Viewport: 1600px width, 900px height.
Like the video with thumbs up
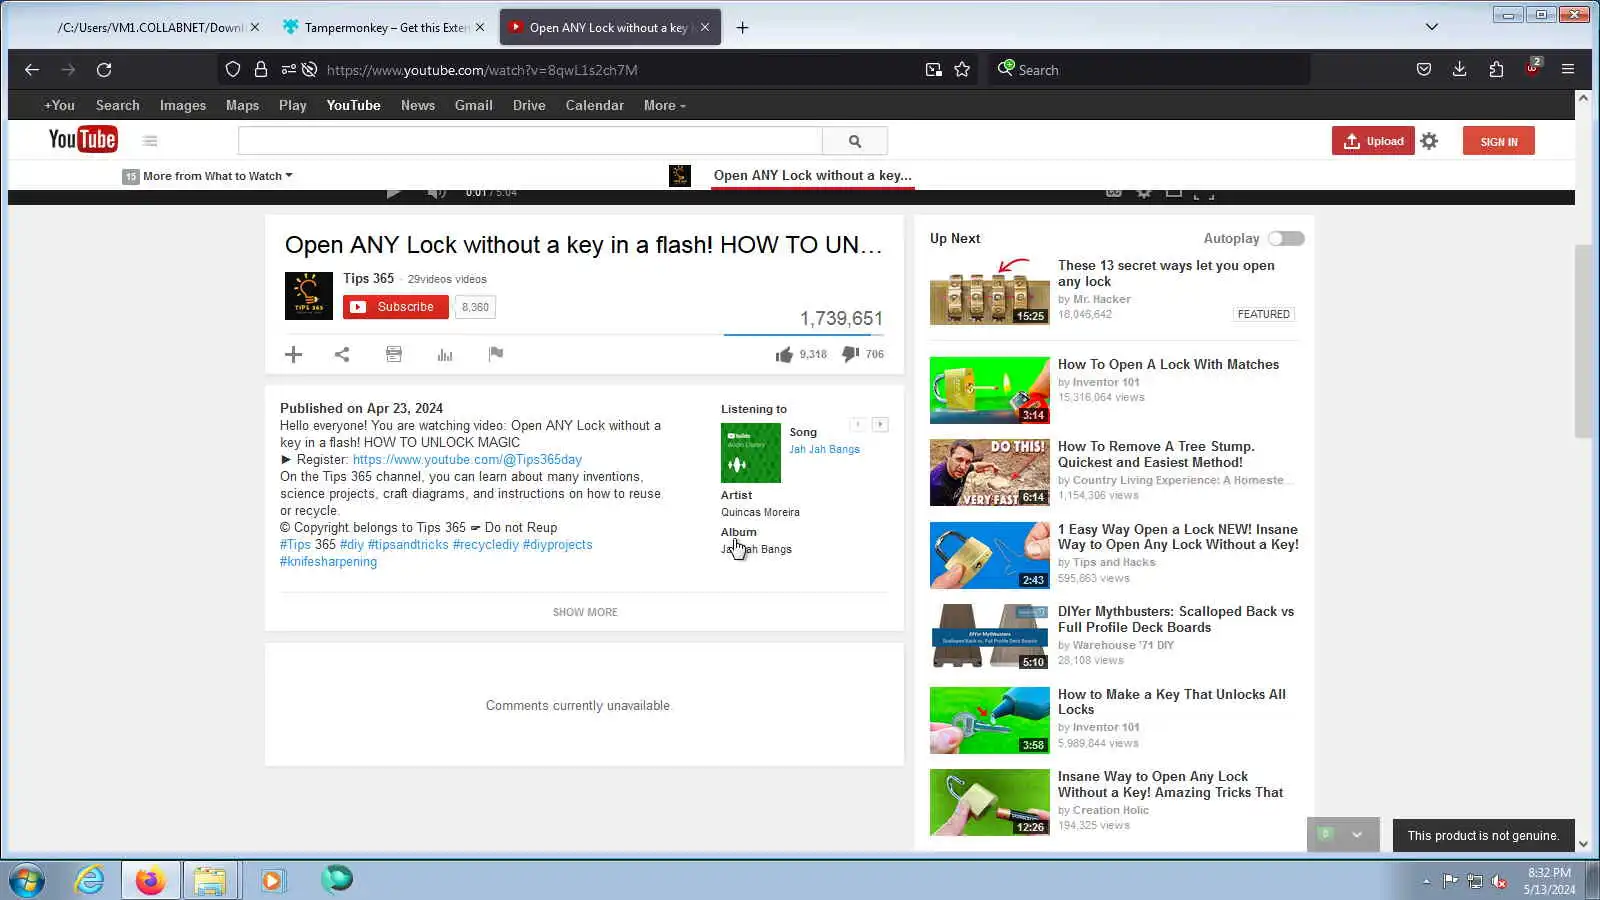[x=784, y=354]
